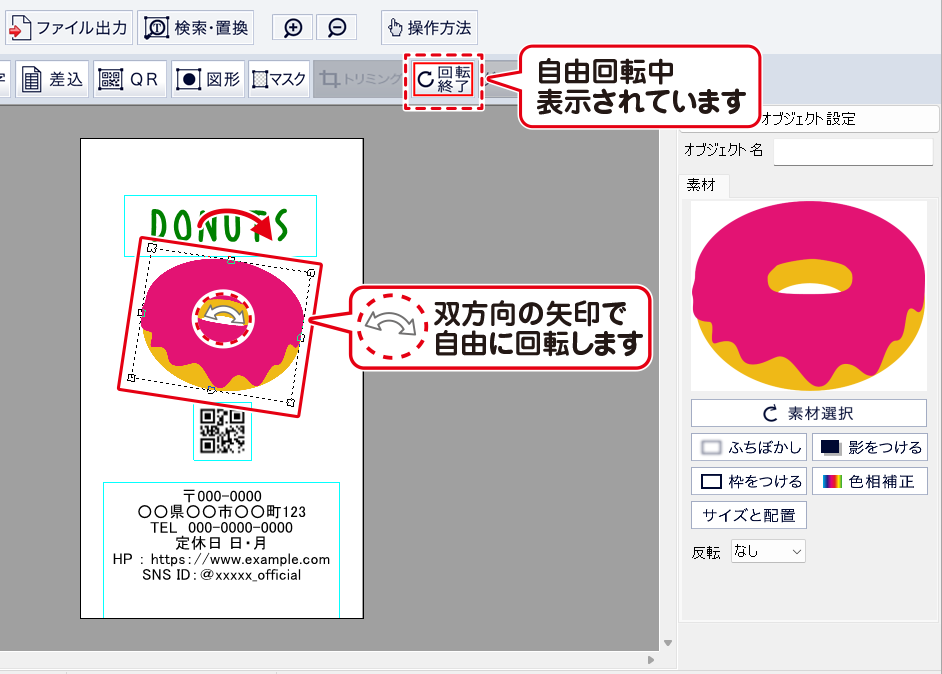
Task: Apply ふちぼかし edge blur effect
Action: click(x=749, y=446)
